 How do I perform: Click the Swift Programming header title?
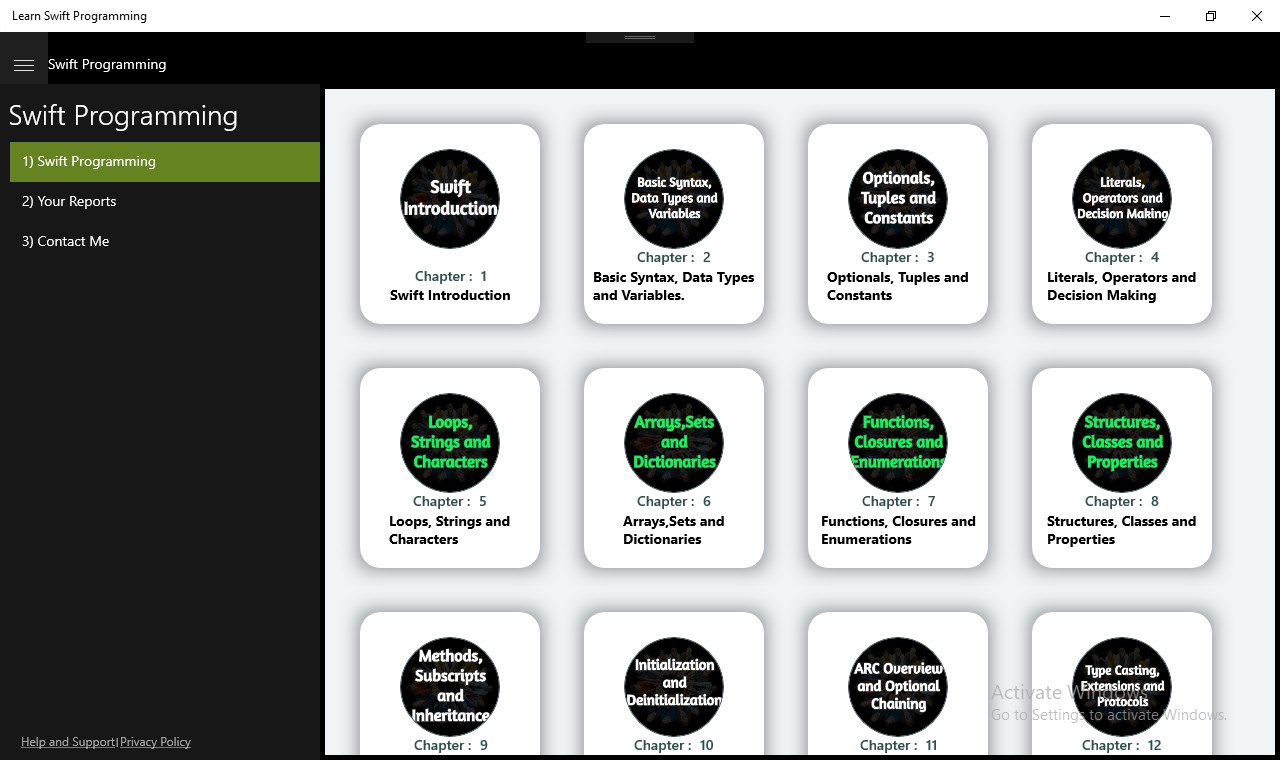pos(107,65)
